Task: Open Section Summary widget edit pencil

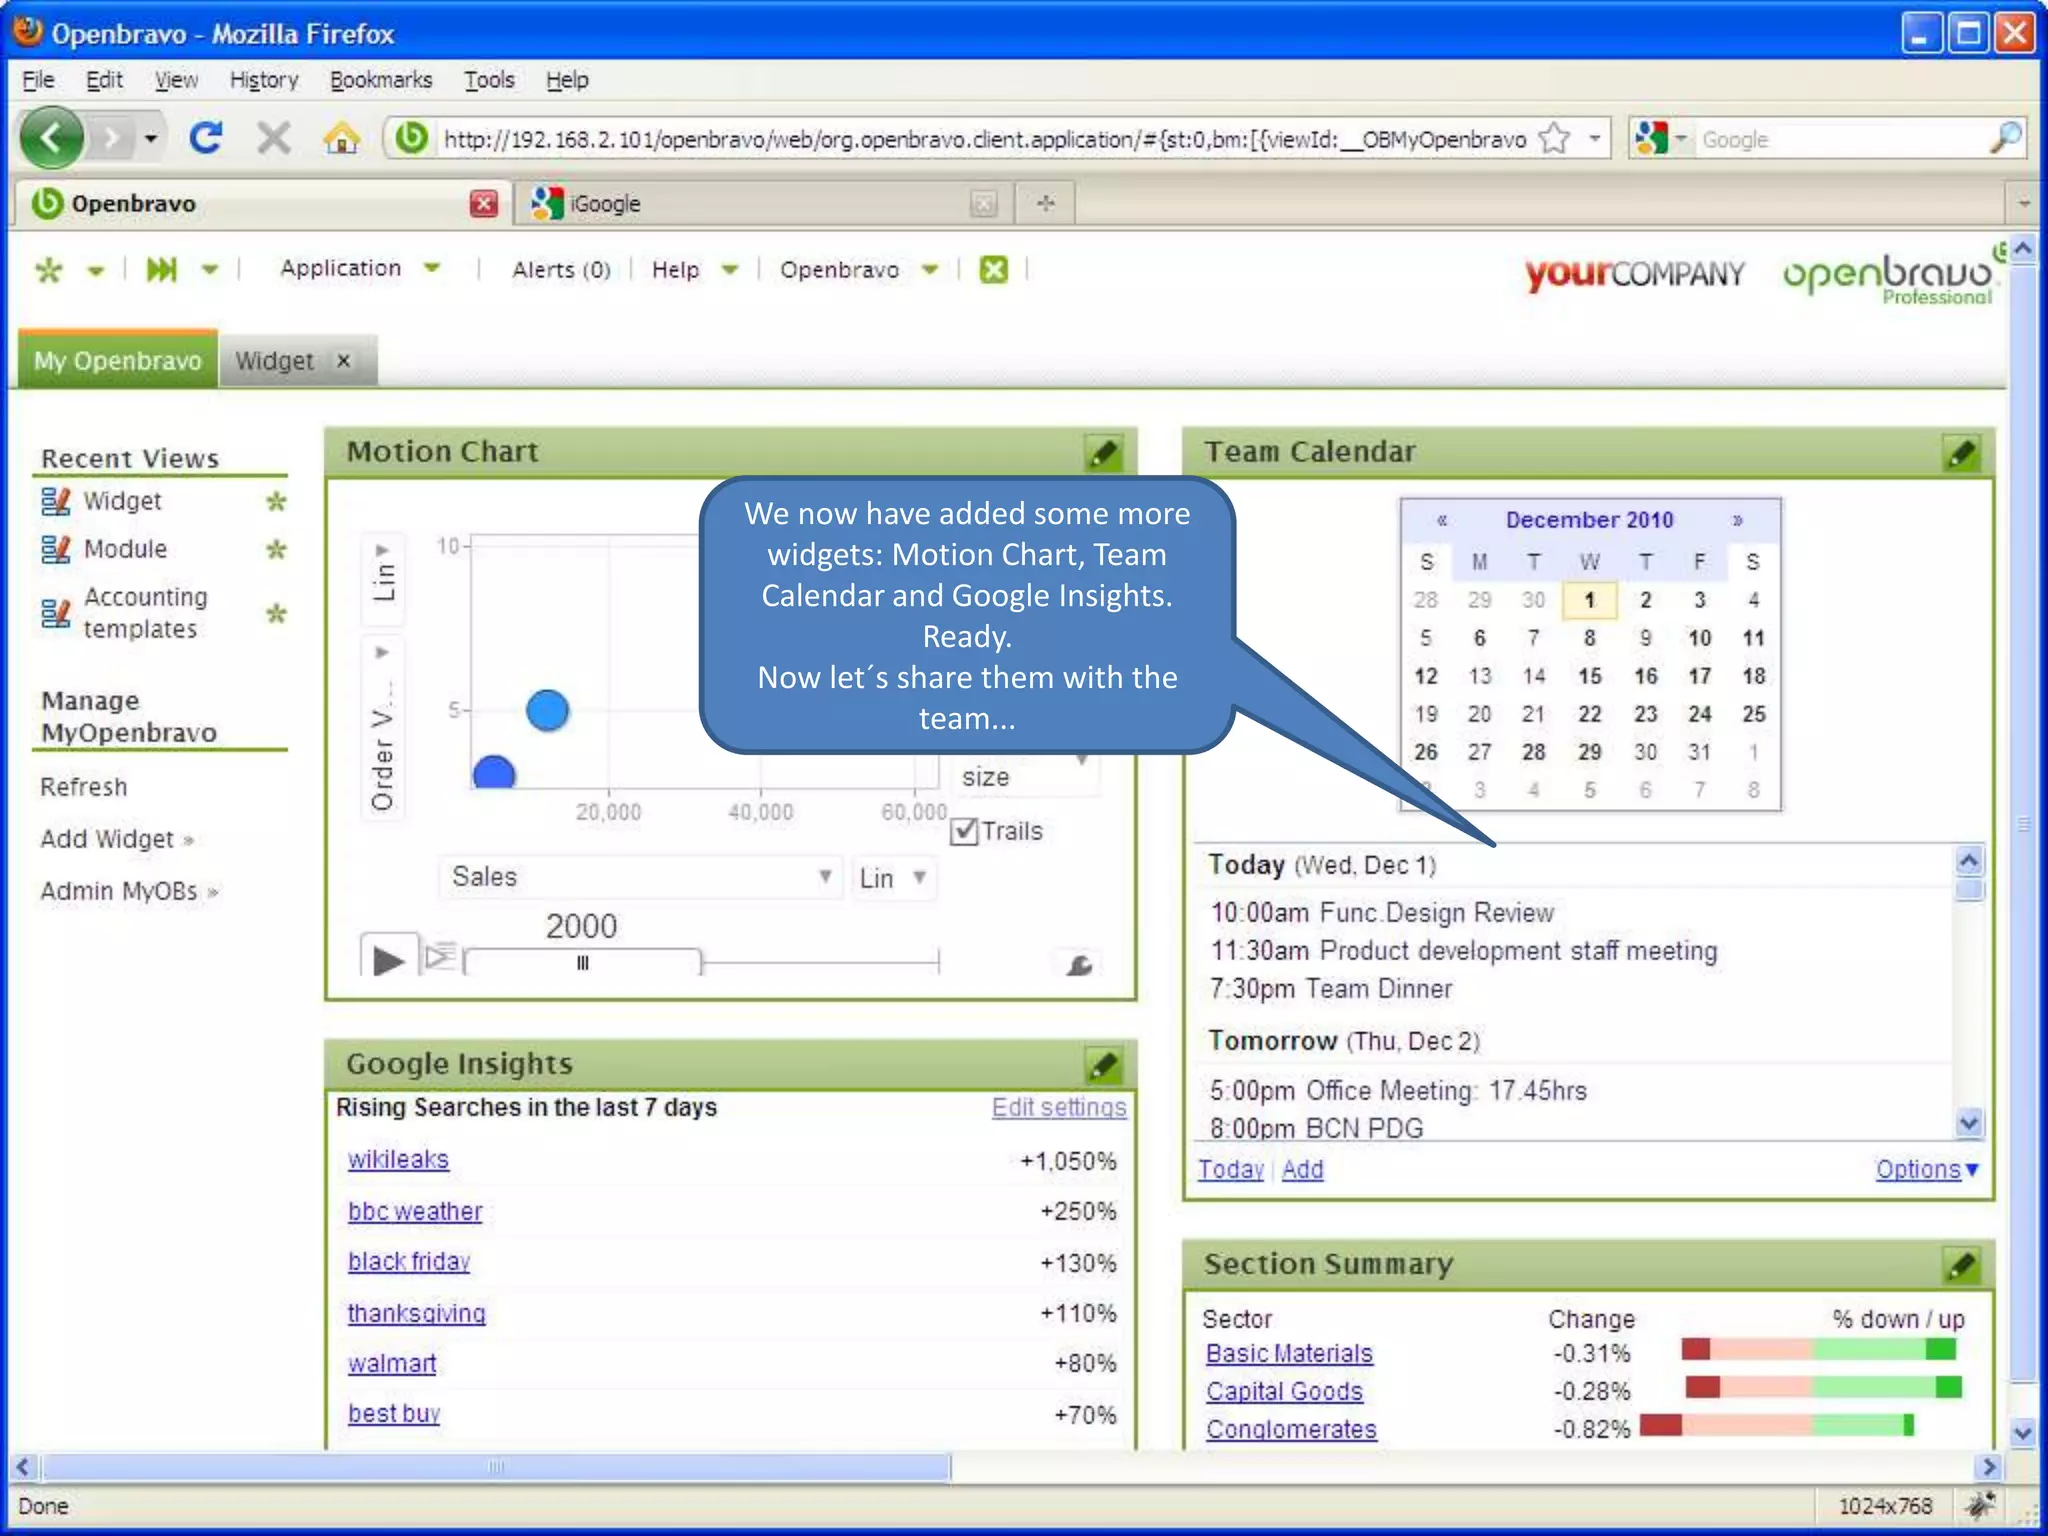Action: (x=1961, y=1266)
